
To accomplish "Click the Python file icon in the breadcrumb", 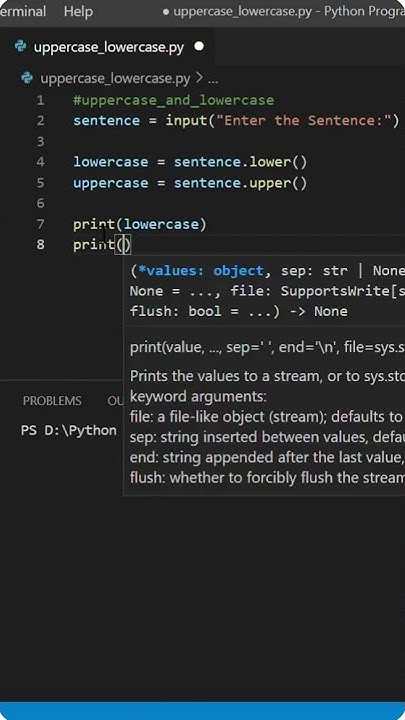I will (28, 79).
